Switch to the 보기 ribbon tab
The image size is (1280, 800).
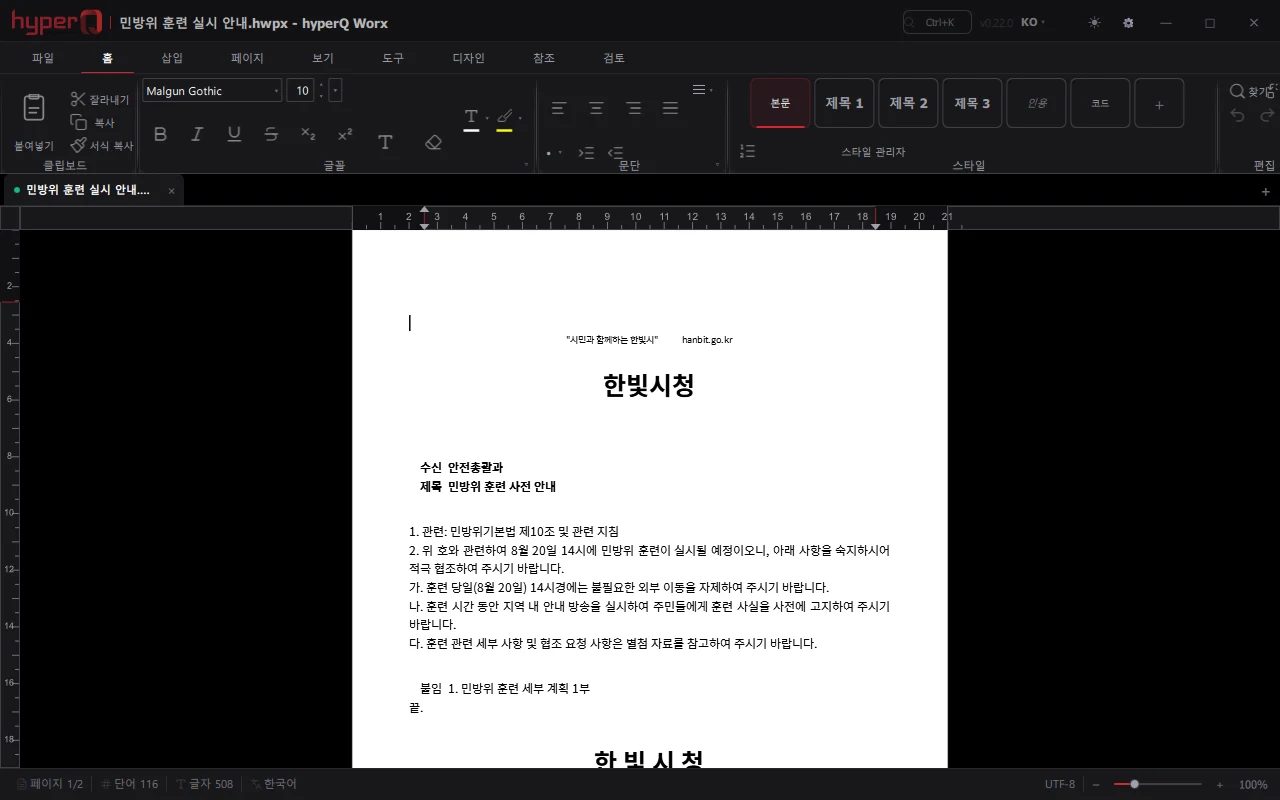[x=322, y=58]
